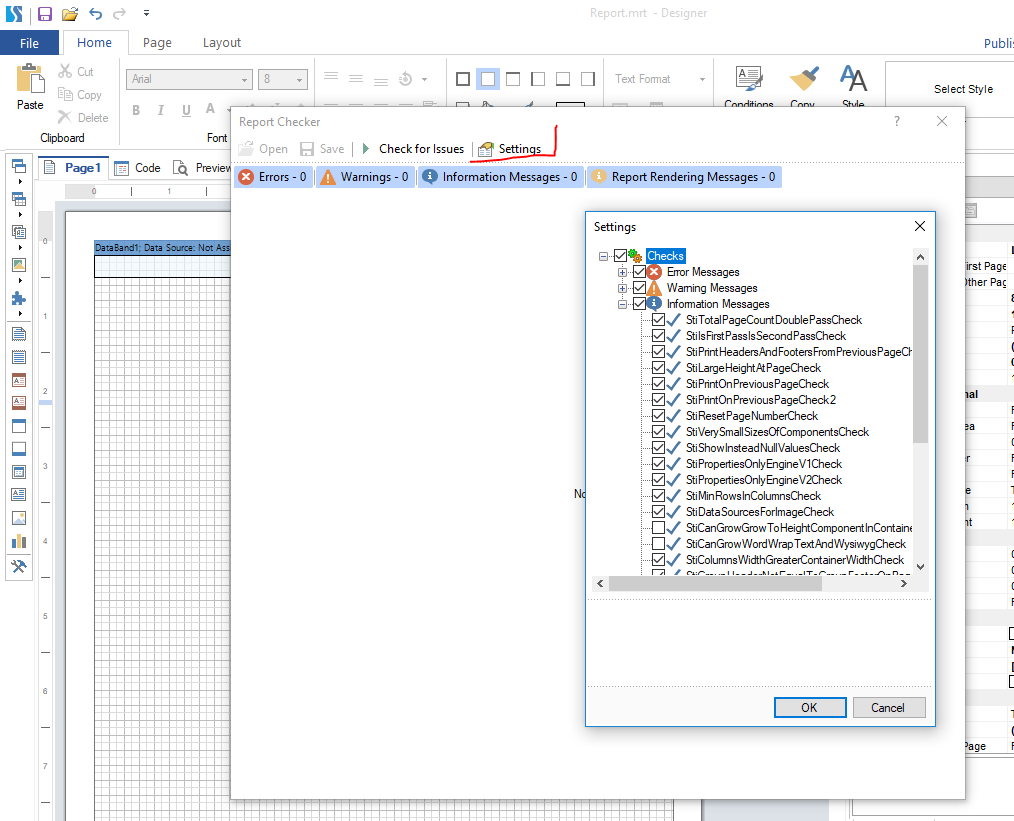This screenshot has height=821, width=1014.
Task: Click the horizontal scrollbar in Settings tree
Action: point(715,584)
